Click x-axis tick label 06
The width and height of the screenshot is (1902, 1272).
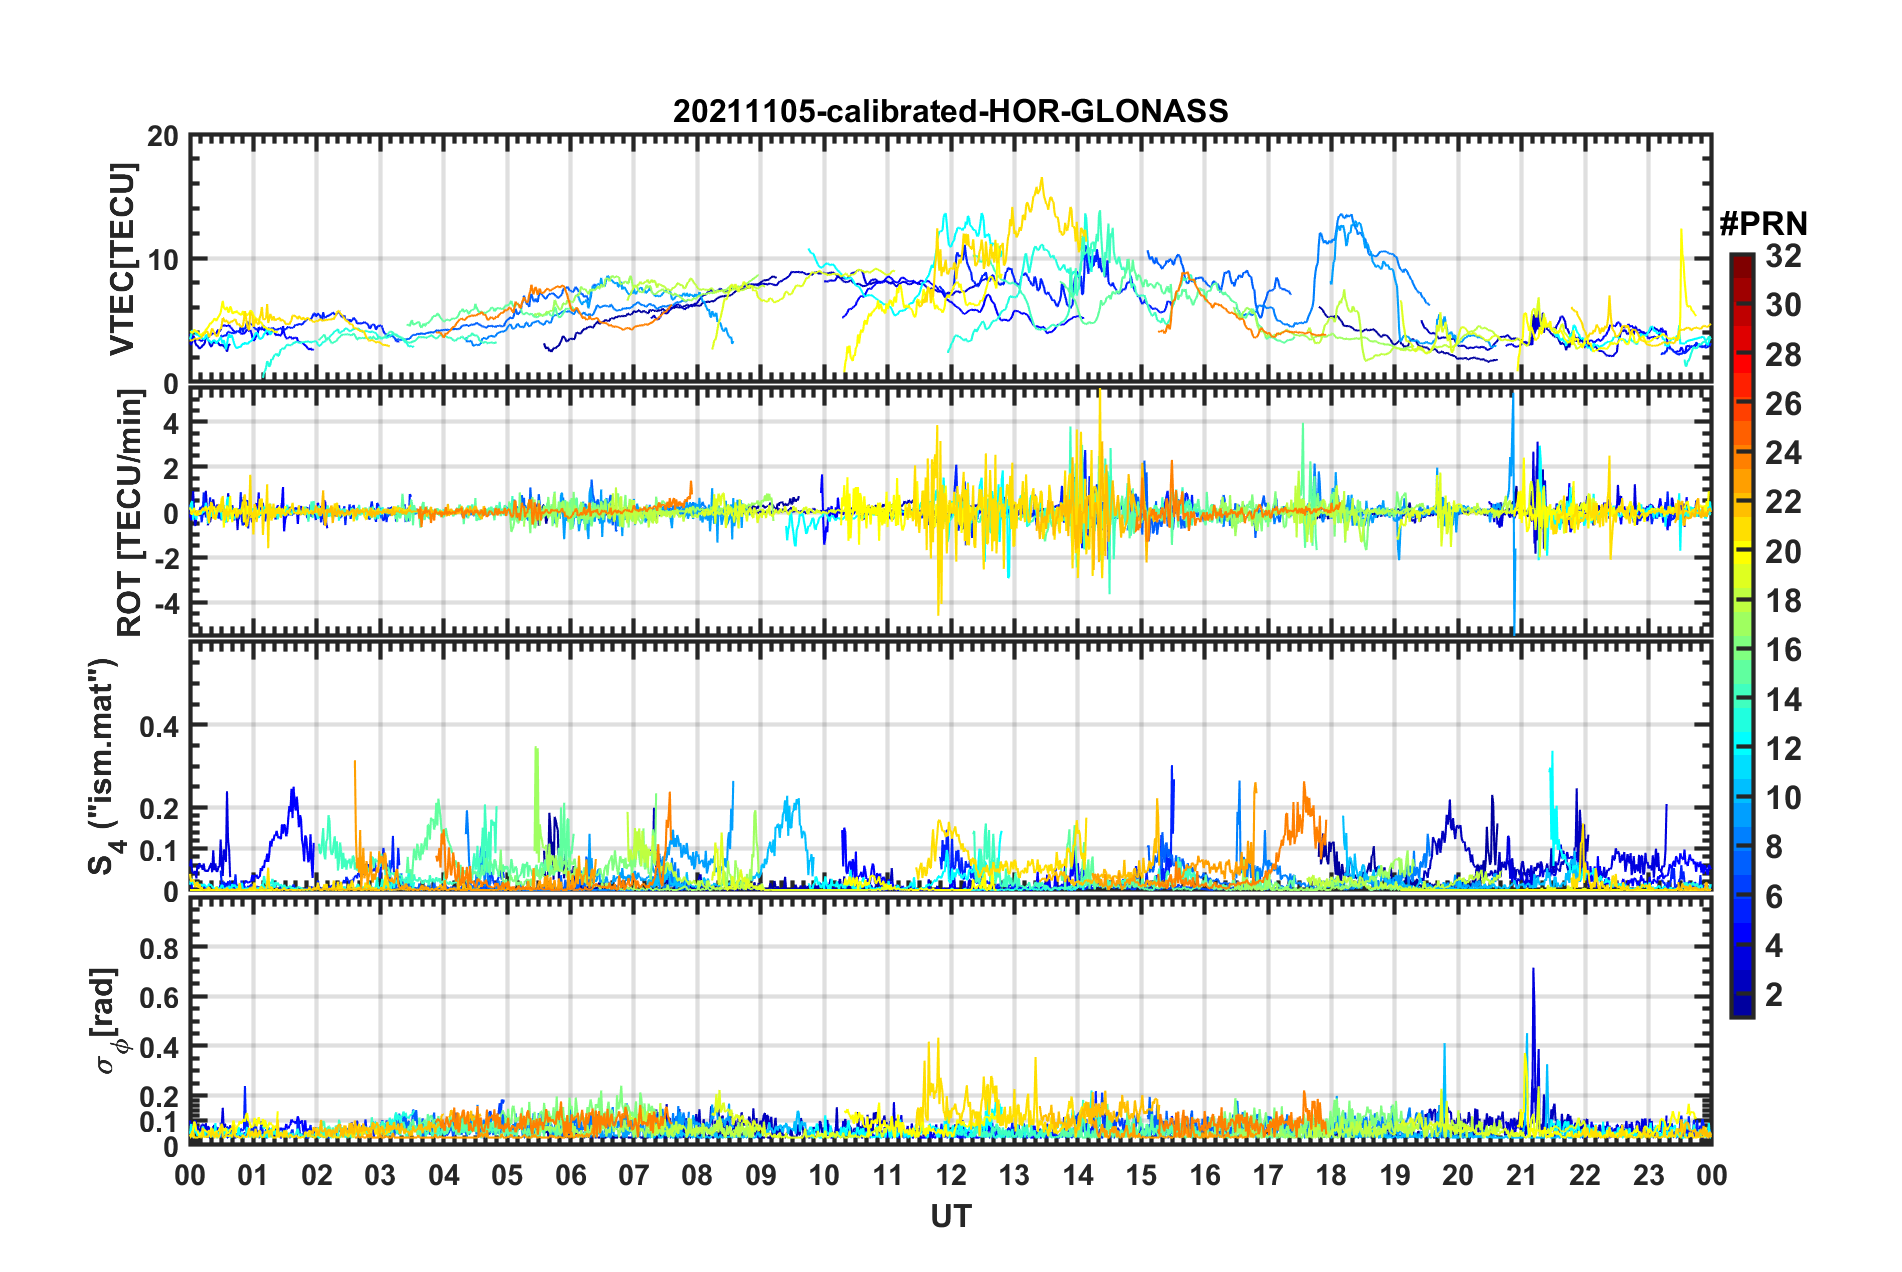point(570,1175)
